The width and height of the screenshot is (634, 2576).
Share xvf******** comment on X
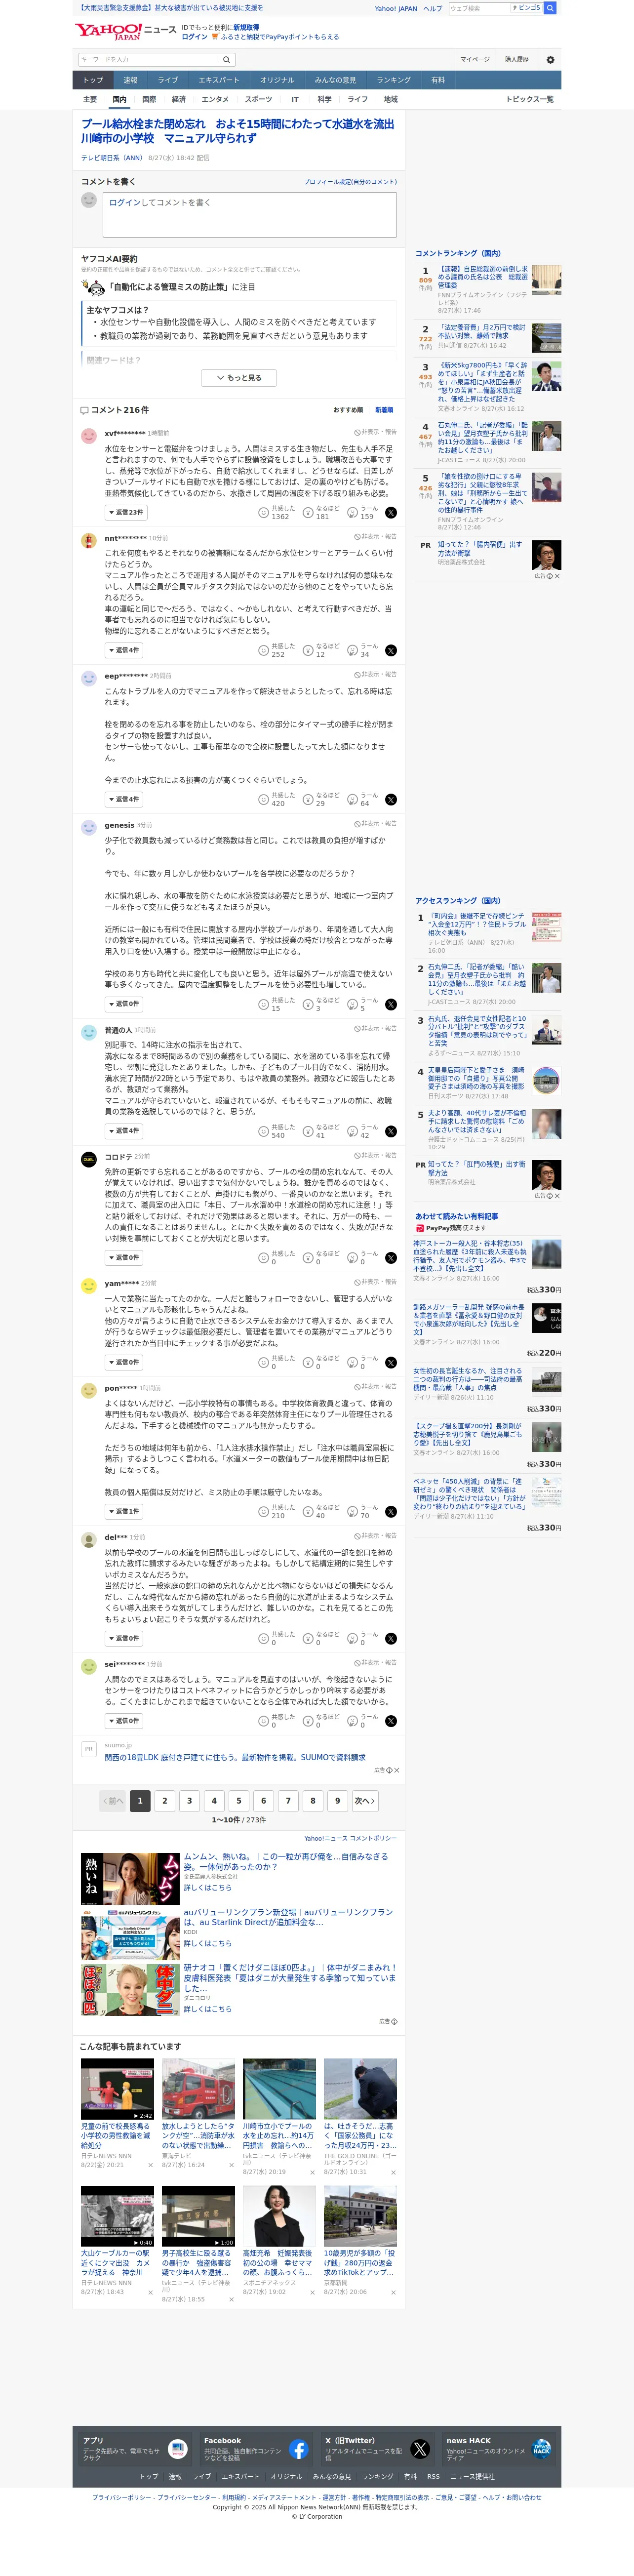click(391, 513)
